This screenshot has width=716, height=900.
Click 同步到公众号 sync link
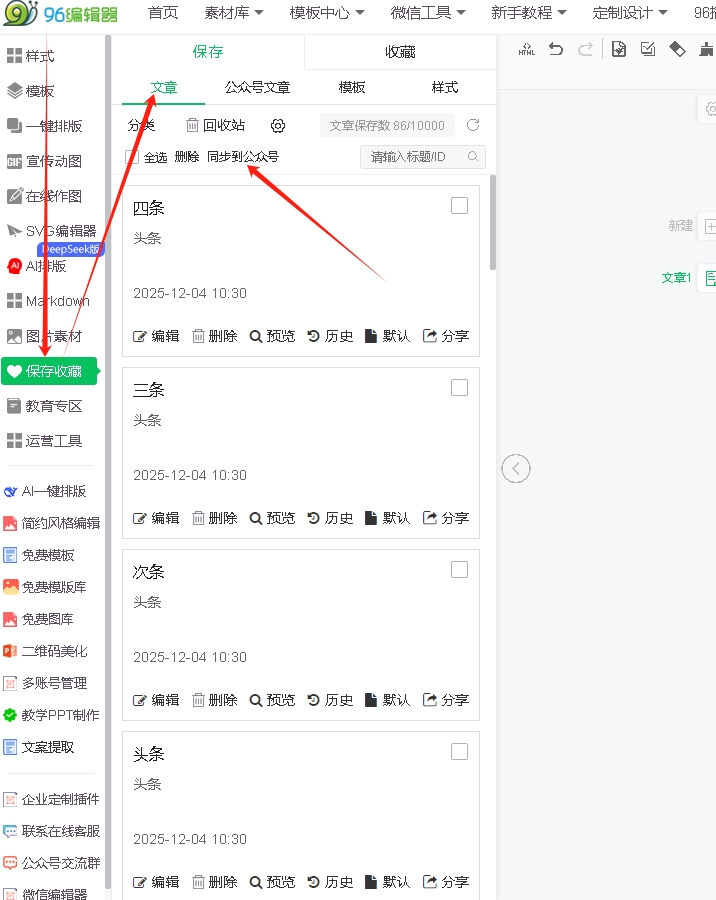[x=243, y=157]
